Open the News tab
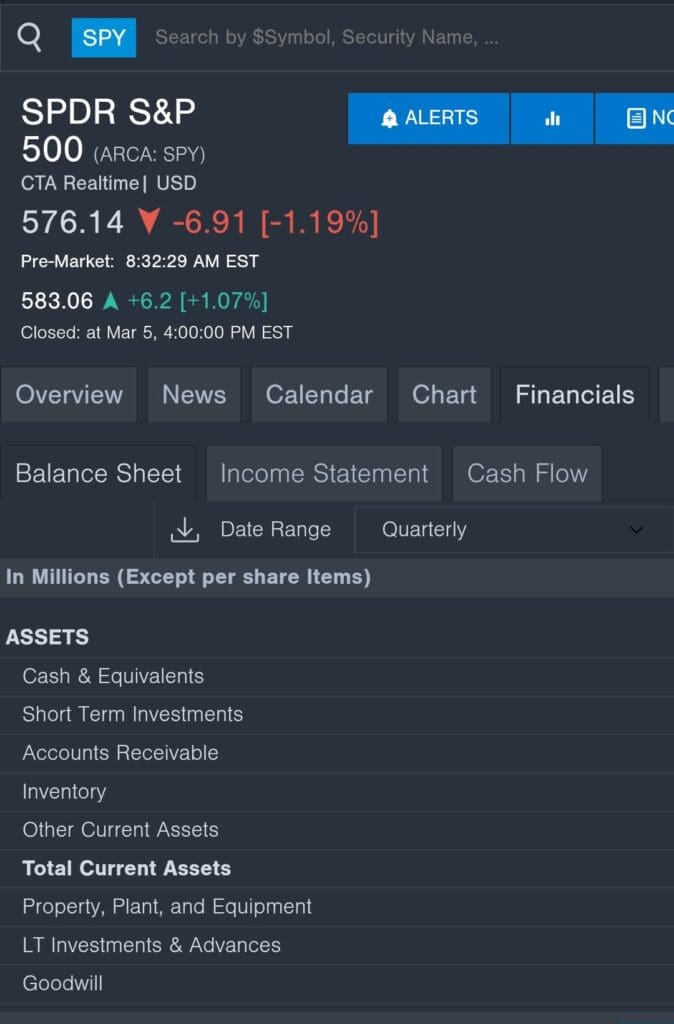The height and width of the screenshot is (1024, 674). (x=193, y=394)
